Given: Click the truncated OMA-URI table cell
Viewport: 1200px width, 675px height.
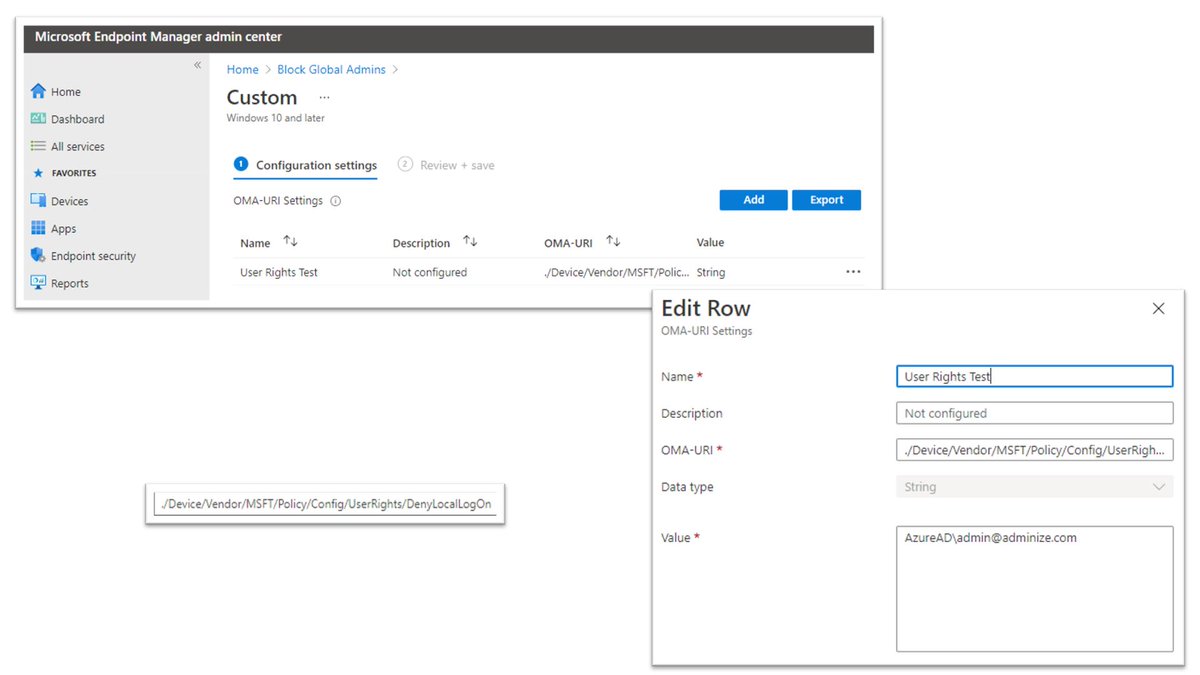Looking at the screenshot, I should (x=617, y=272).
